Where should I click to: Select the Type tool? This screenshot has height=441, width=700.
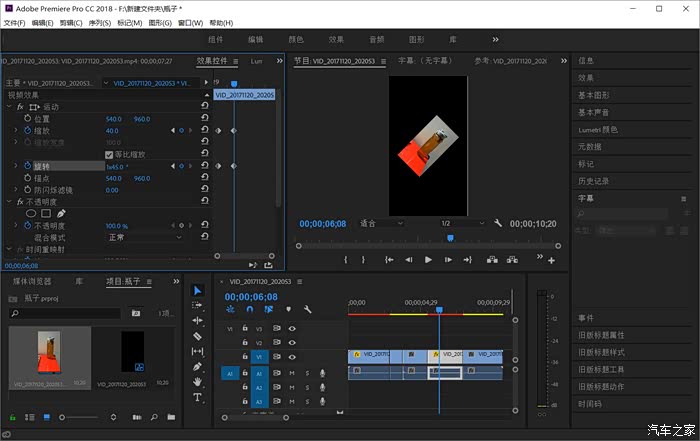(x=197, y=397)
